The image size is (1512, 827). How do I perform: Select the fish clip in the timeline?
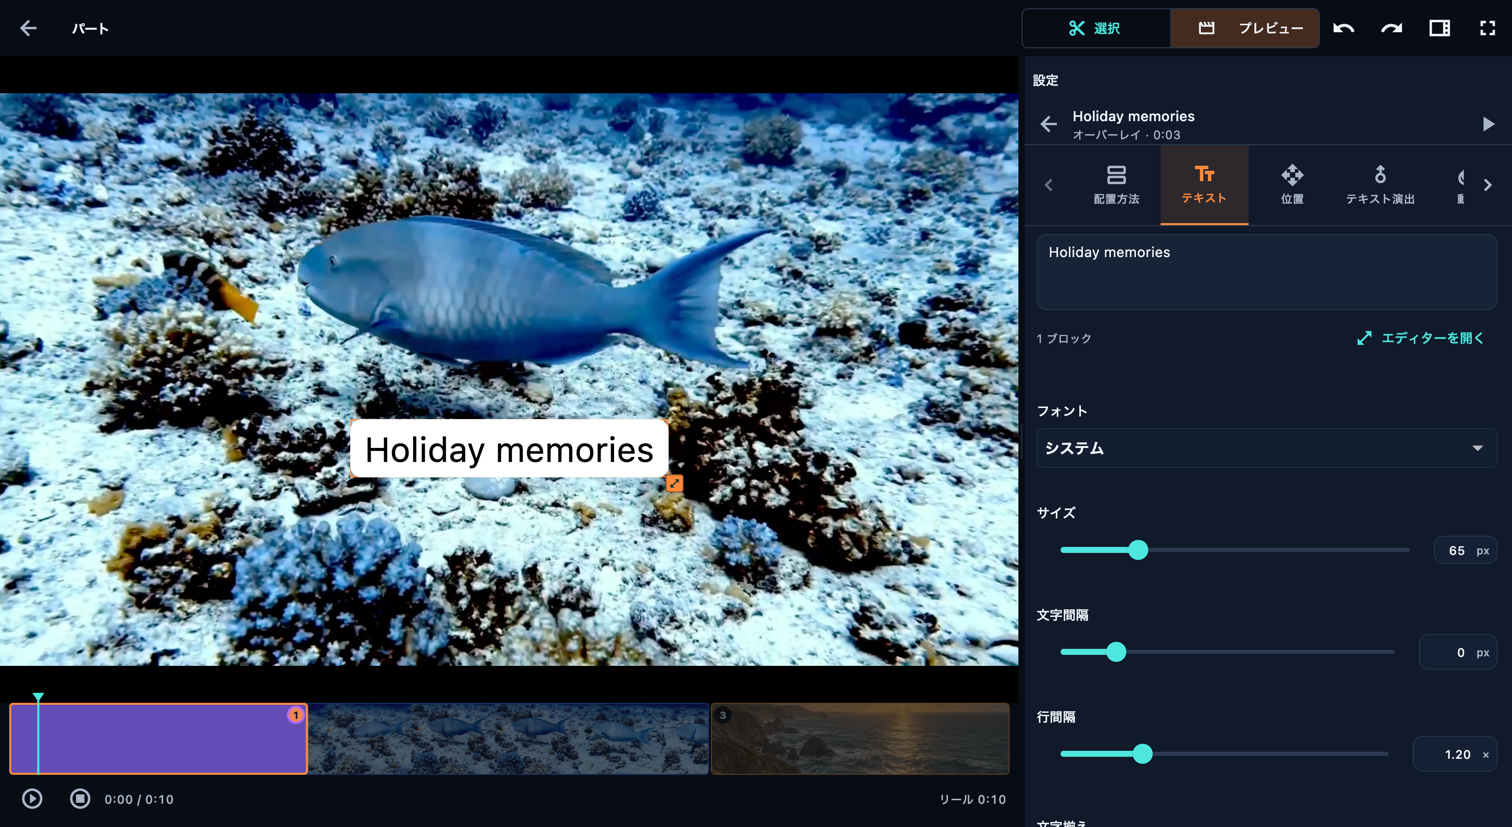click(x=508, y=739)
